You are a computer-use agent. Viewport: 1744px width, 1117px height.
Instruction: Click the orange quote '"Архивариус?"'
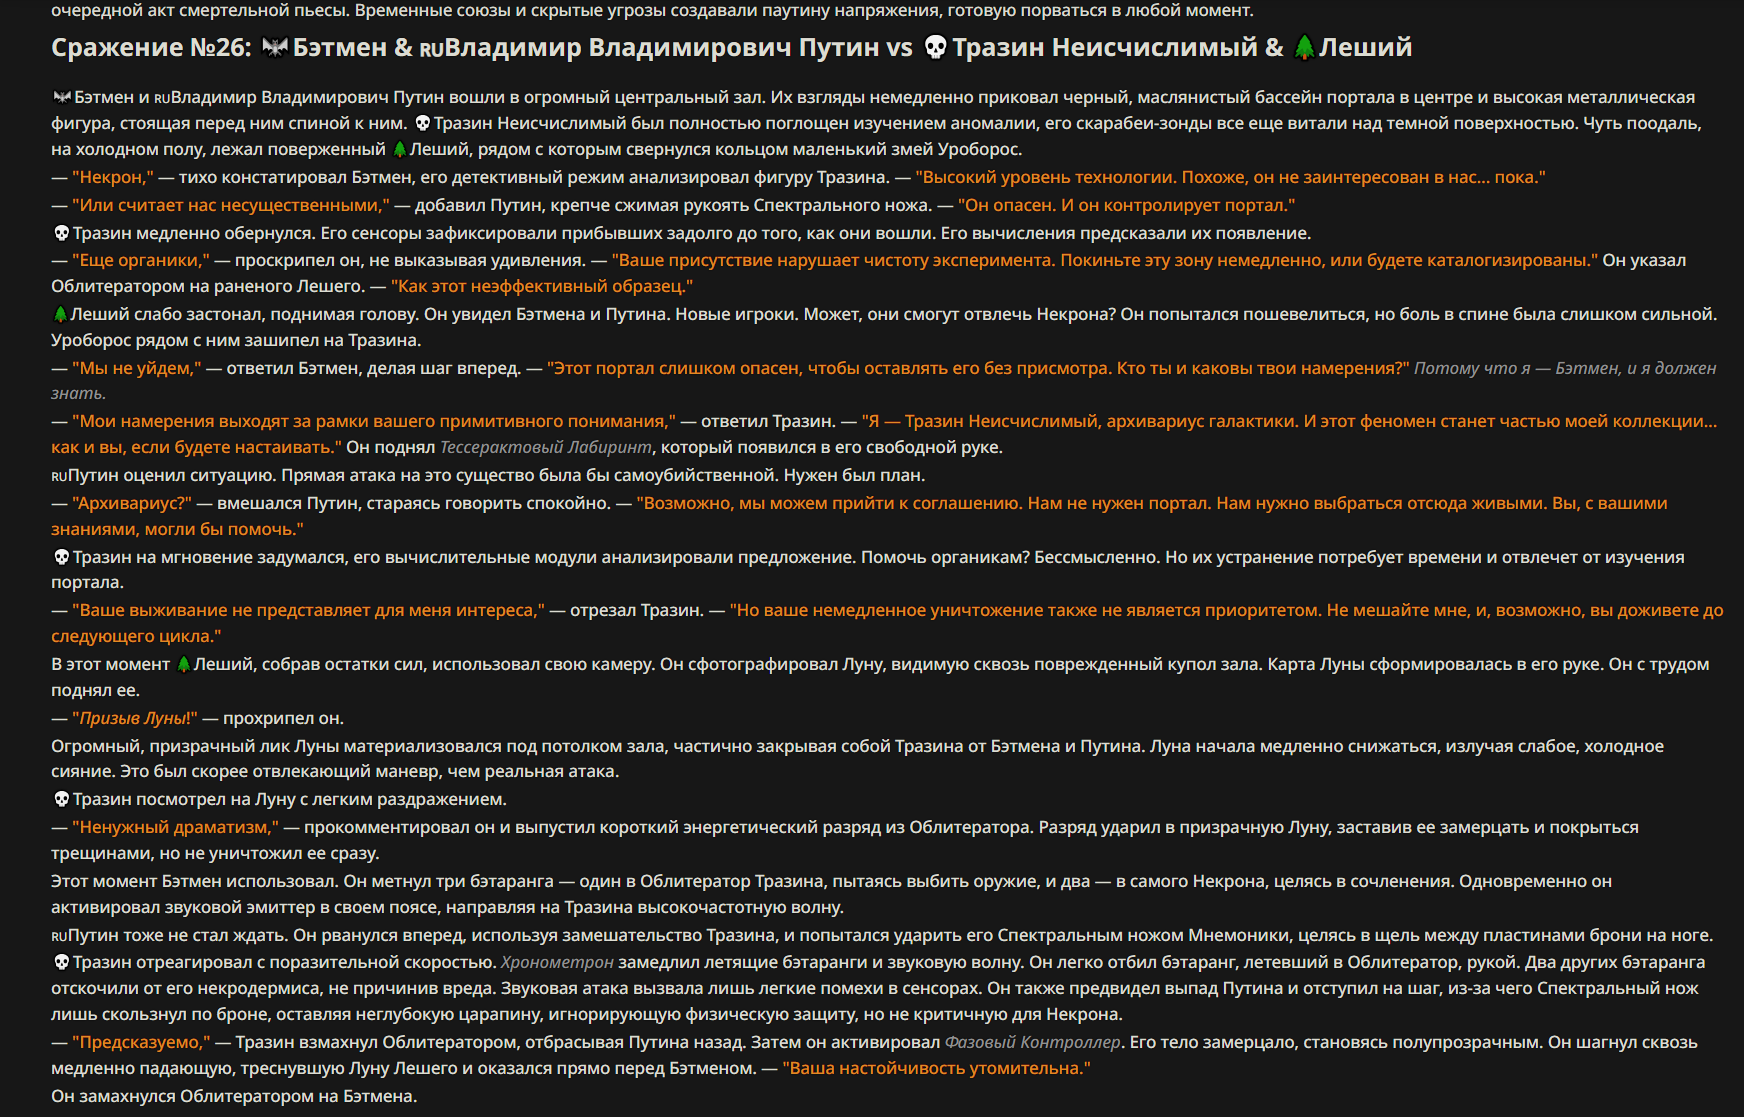(x=132, y=503)
